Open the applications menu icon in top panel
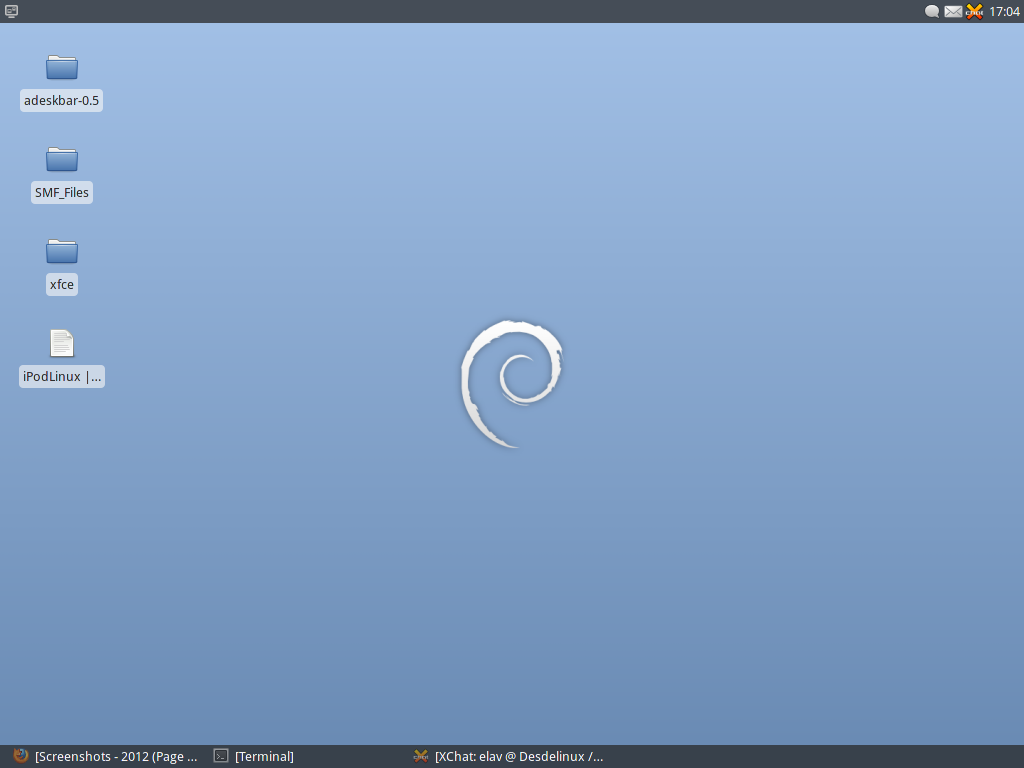 click(11, 11)
